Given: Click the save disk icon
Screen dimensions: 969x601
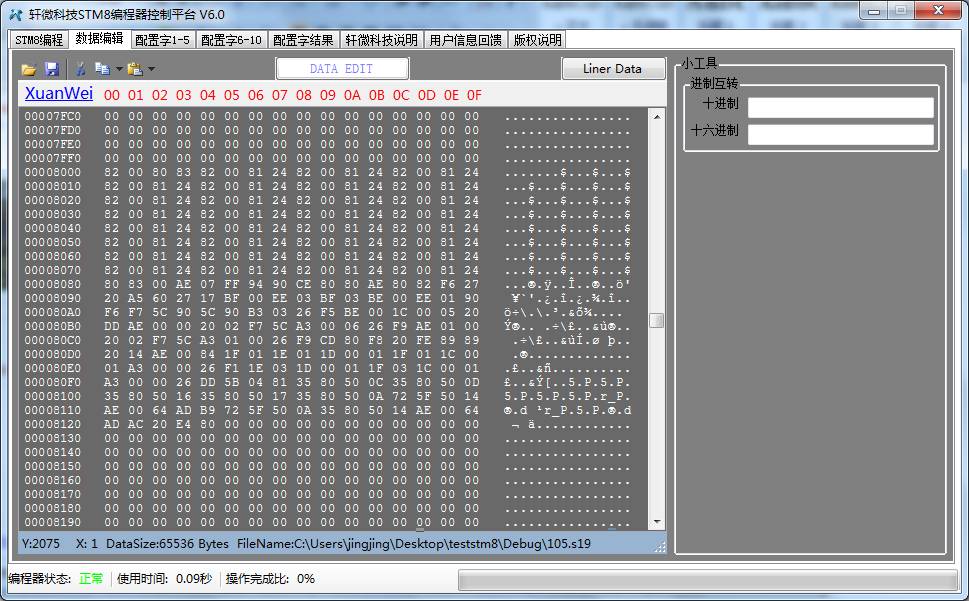Looking at the screenshot, I should click(x=52, y=69).
